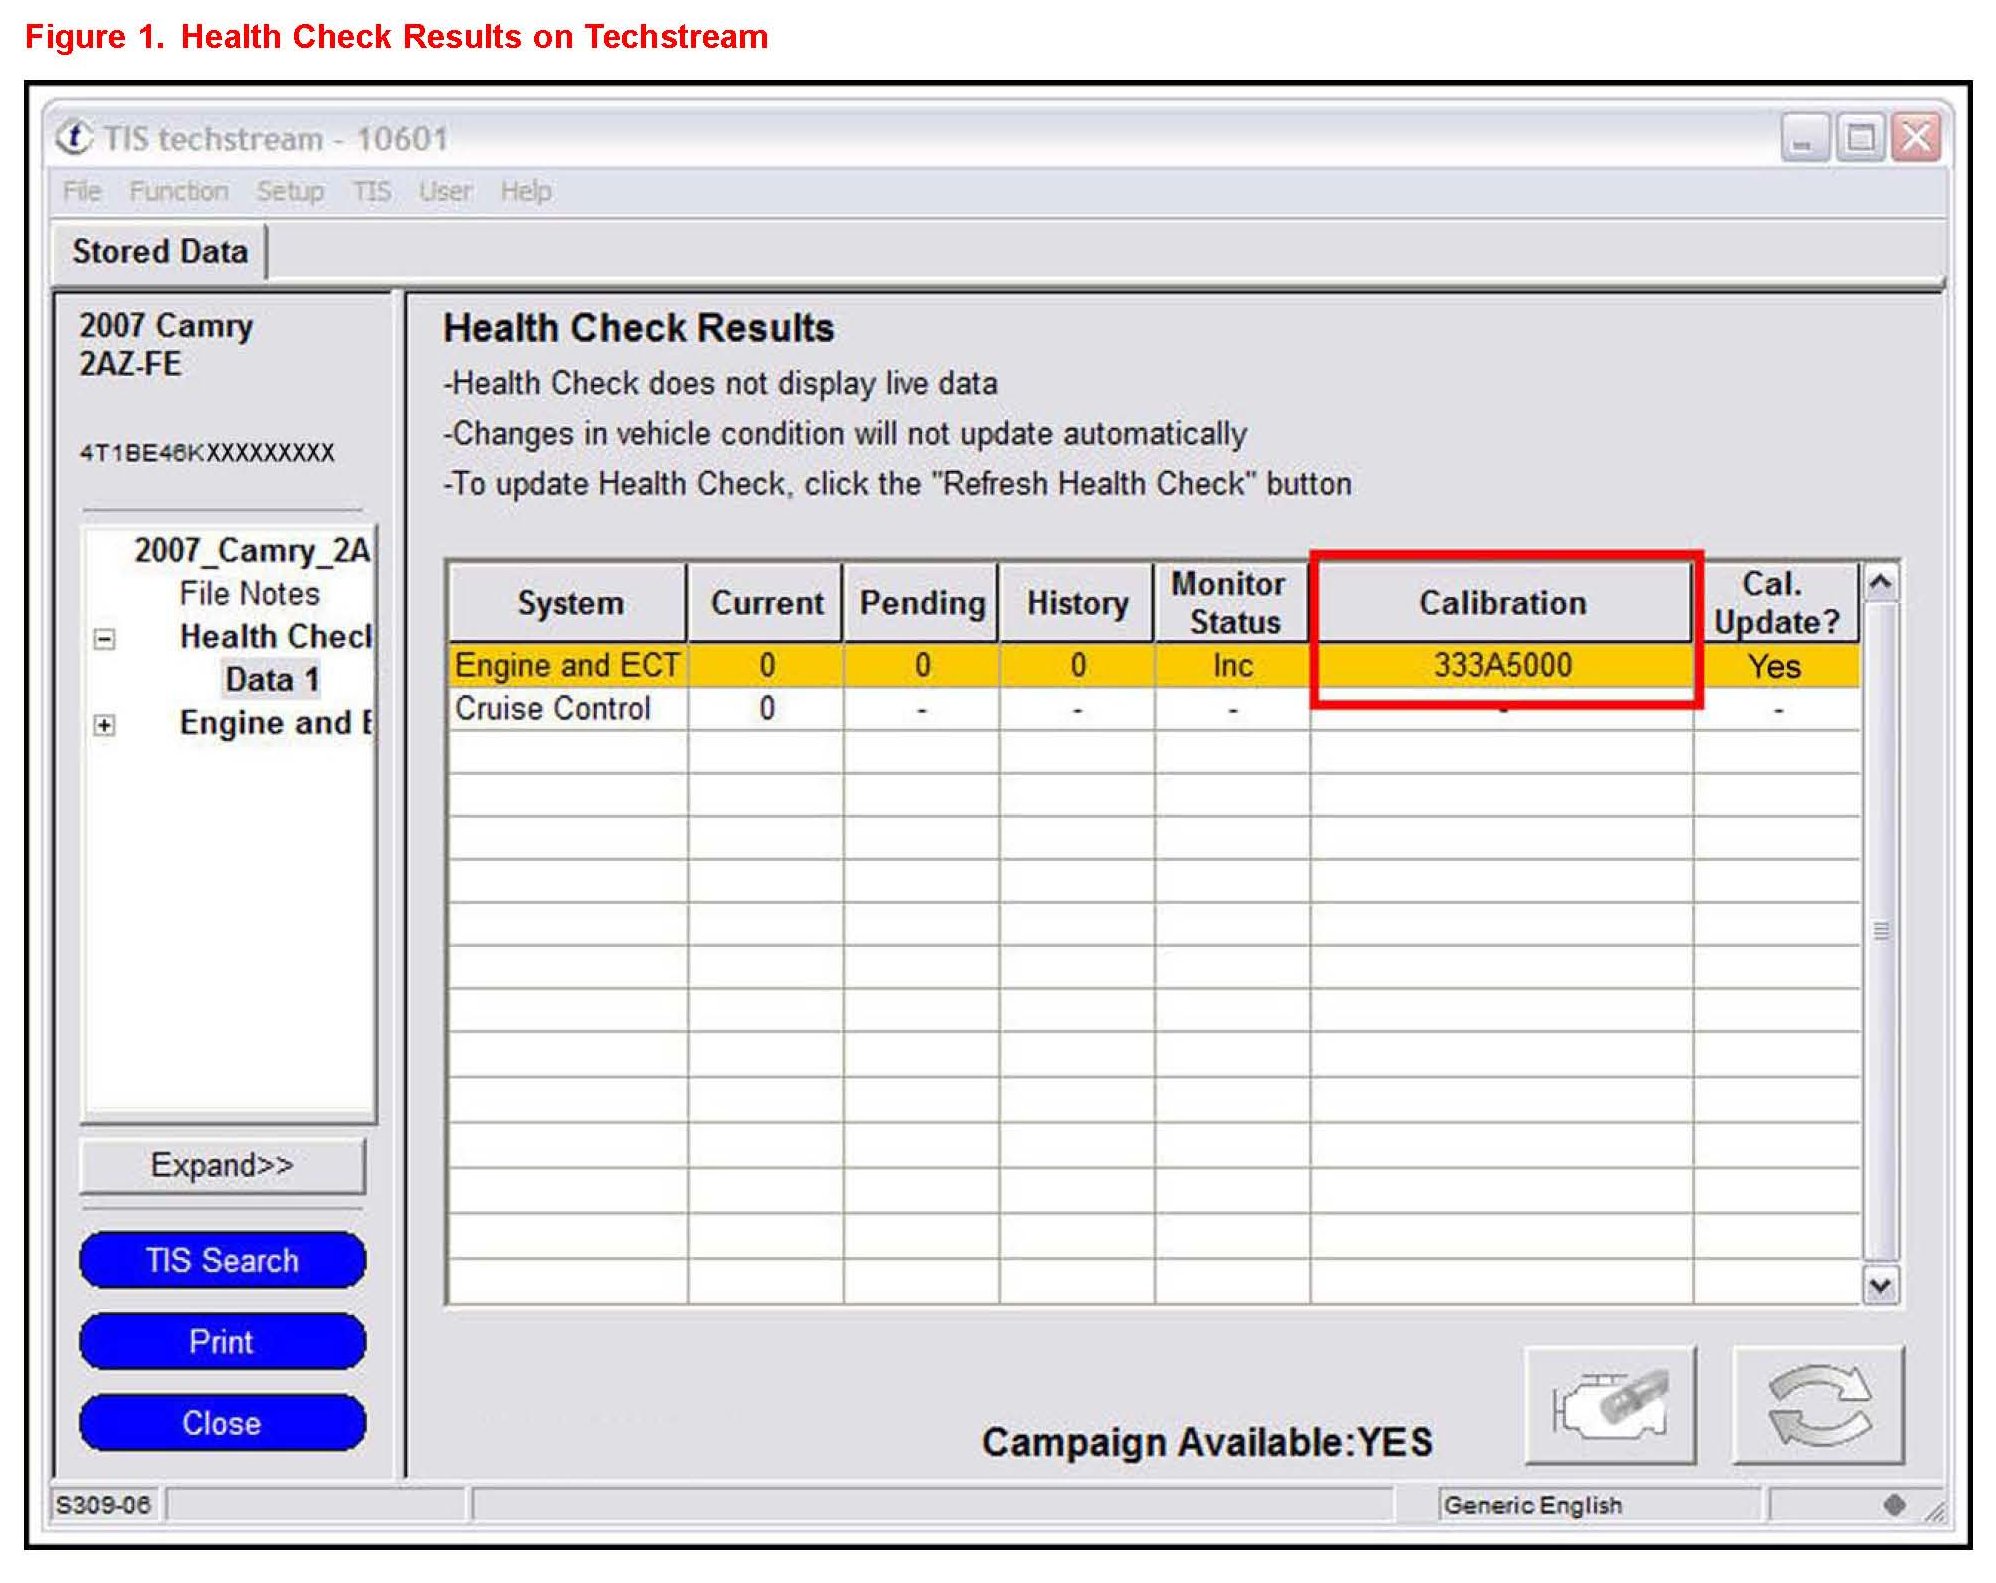Collapse the Health Check tree node
1996x1583 pixels.
point(104,638)
